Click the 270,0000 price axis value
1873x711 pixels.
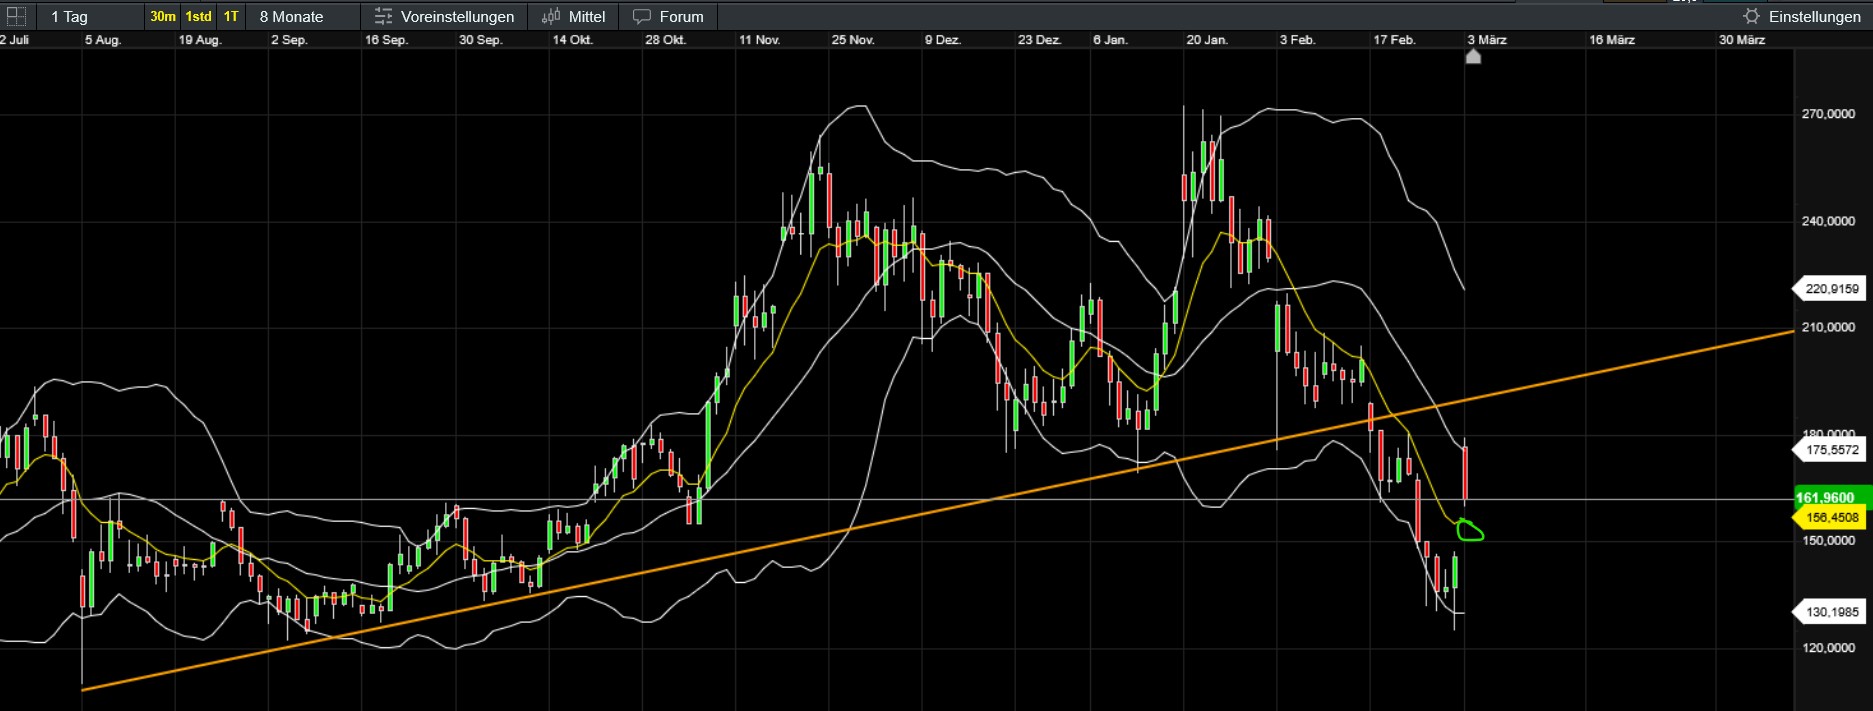pyautogui.click(x=1828, y=114)
